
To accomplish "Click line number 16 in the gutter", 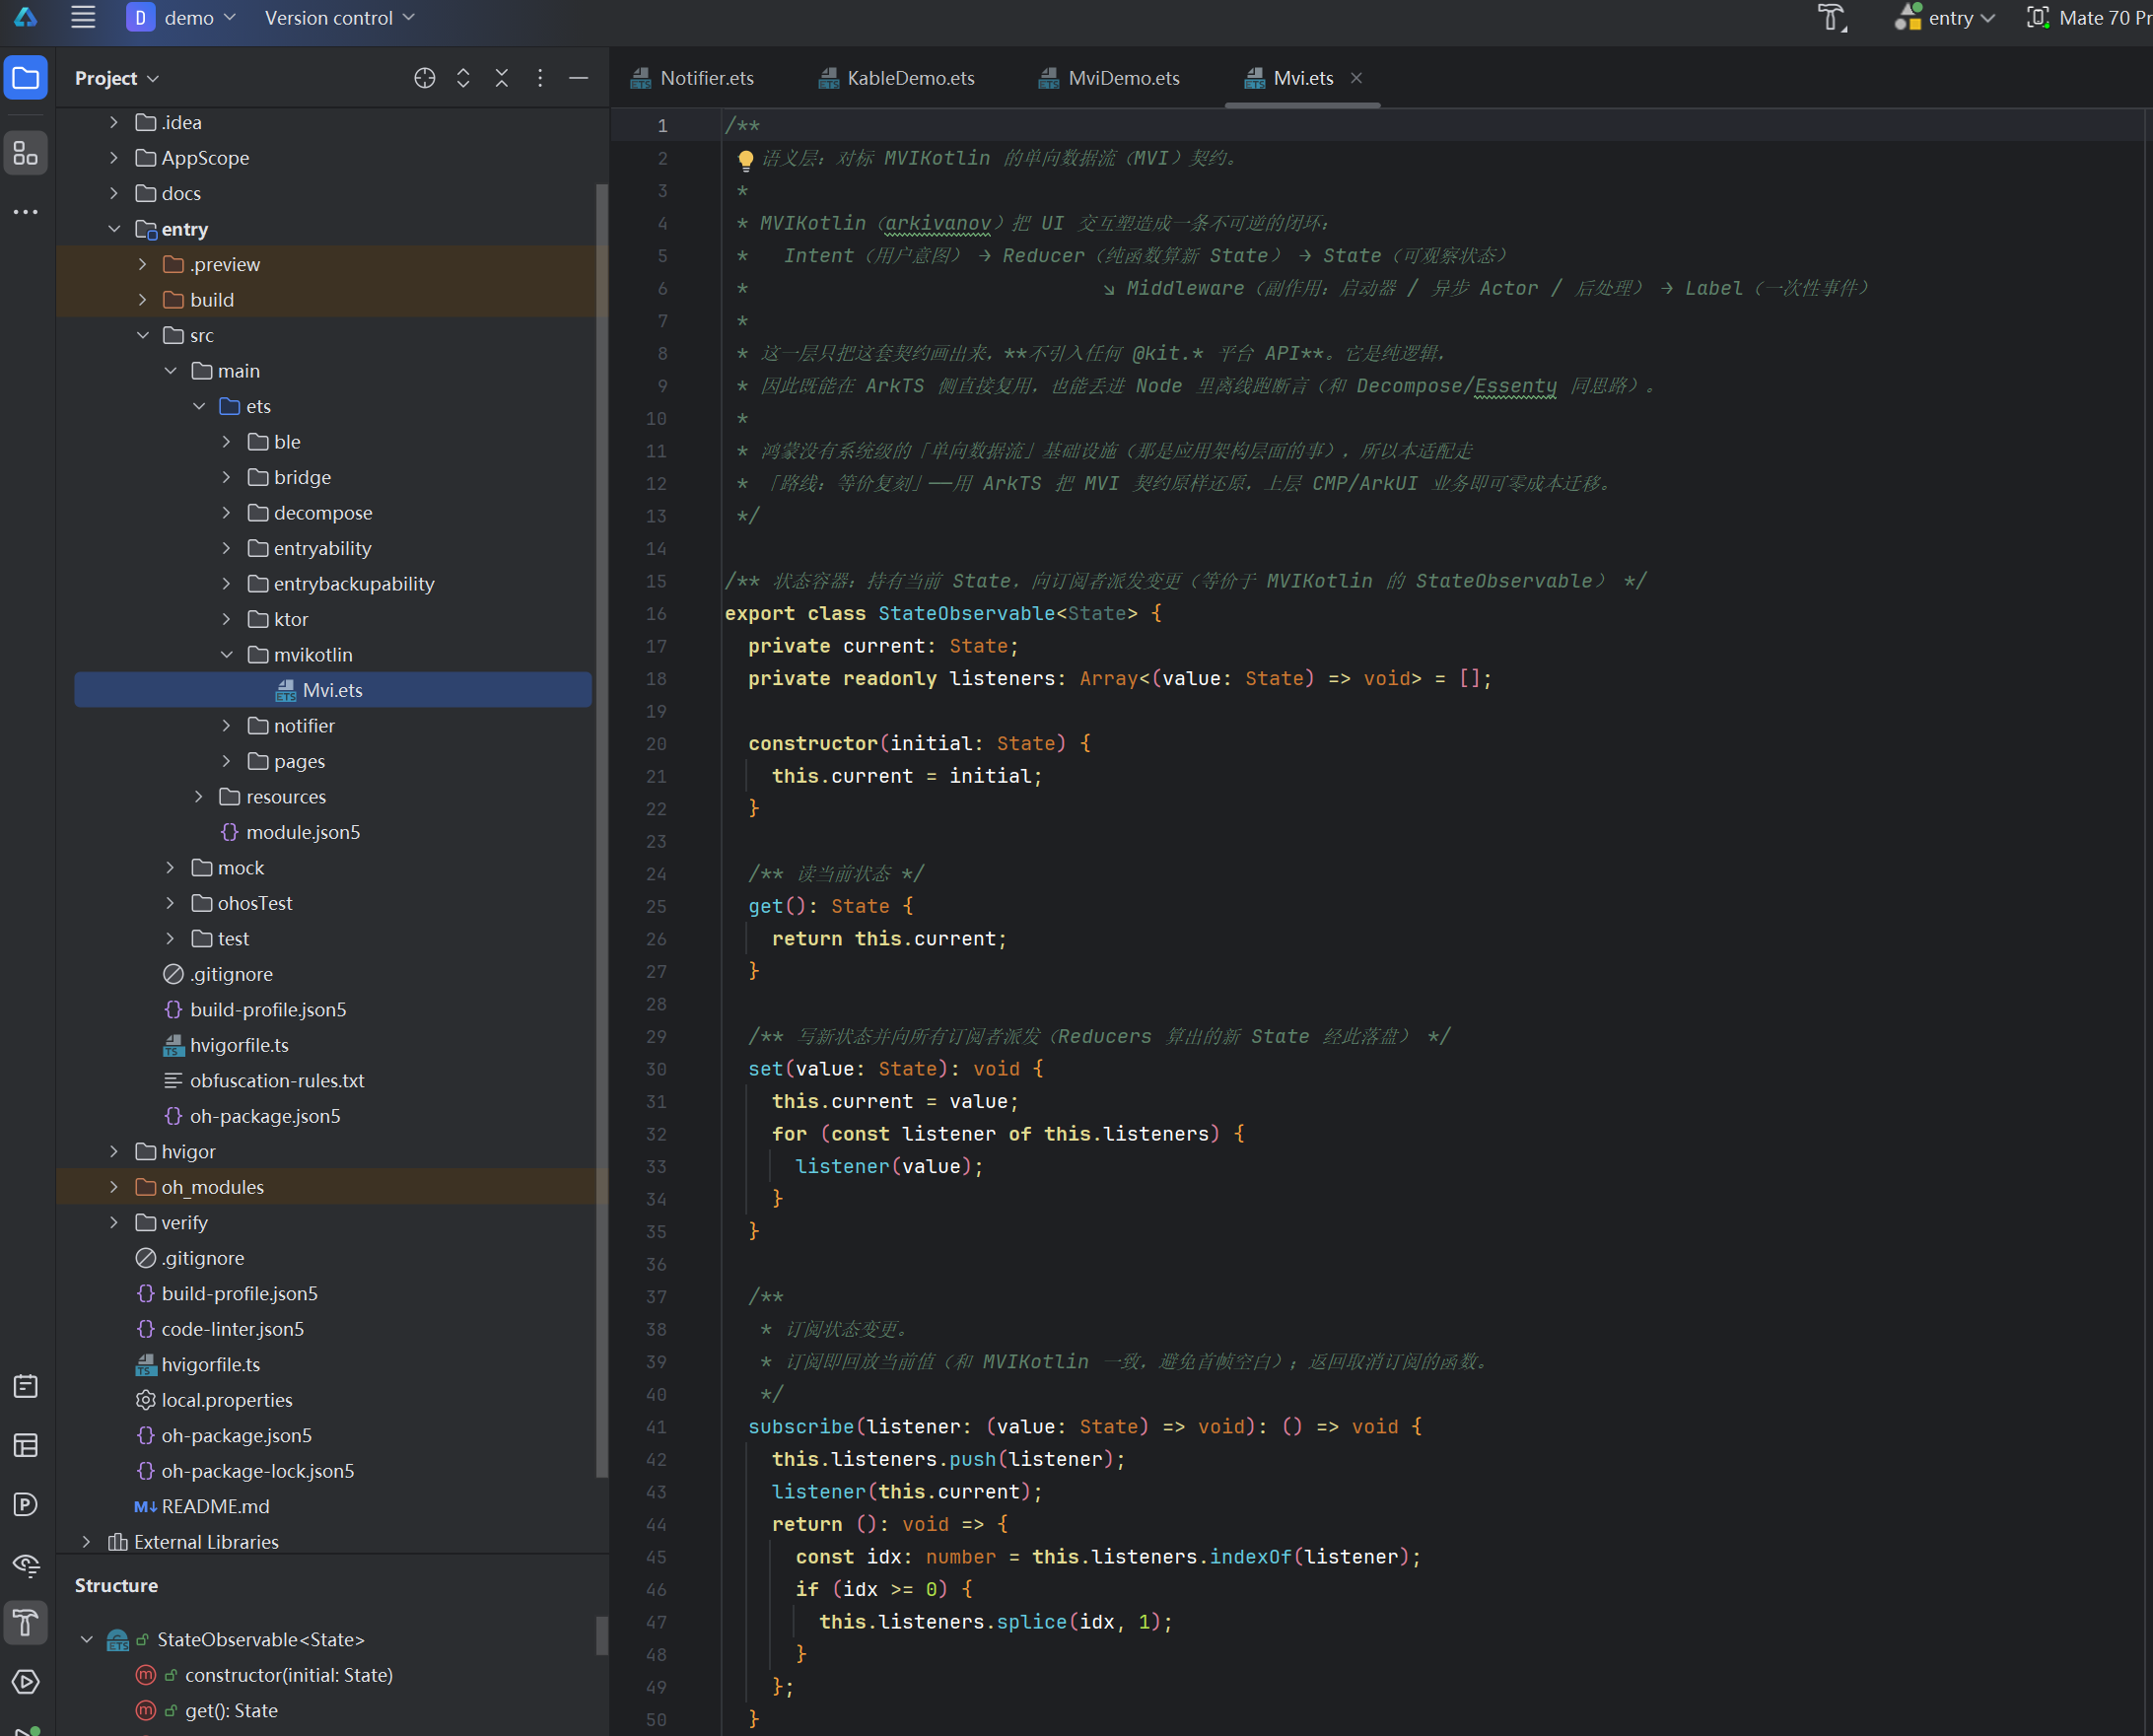I will (656, 614).
